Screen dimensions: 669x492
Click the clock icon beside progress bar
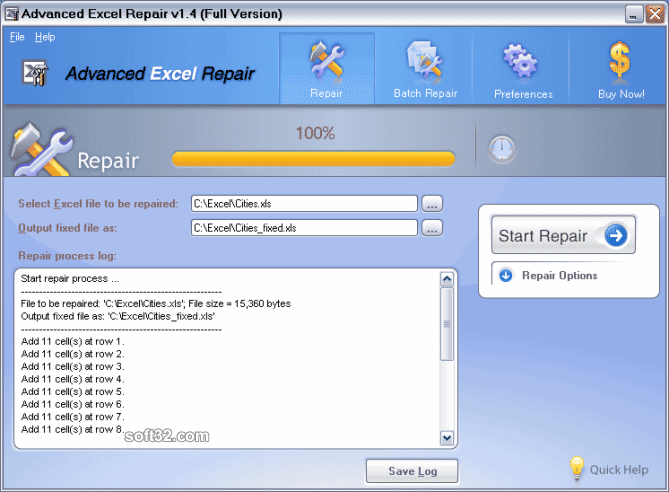point(502,149)
